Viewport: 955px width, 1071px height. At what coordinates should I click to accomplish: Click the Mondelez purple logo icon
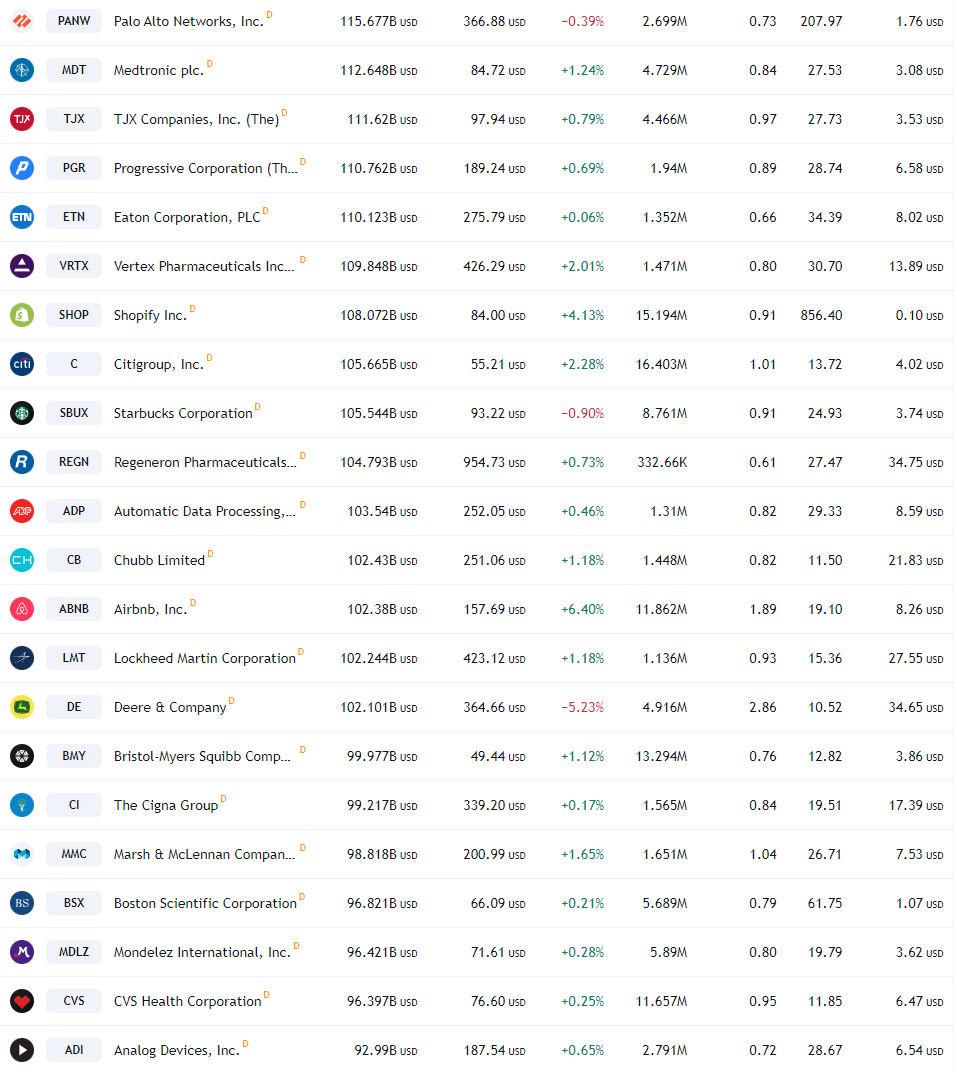[x=22, y=952]
